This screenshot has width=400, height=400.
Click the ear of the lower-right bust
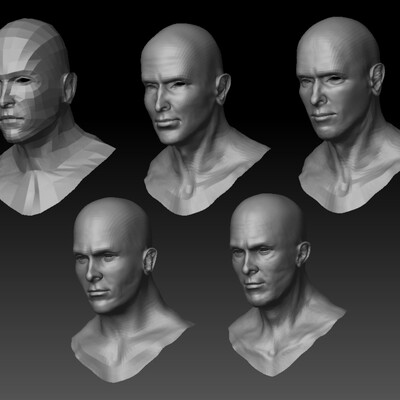point(303,254)
